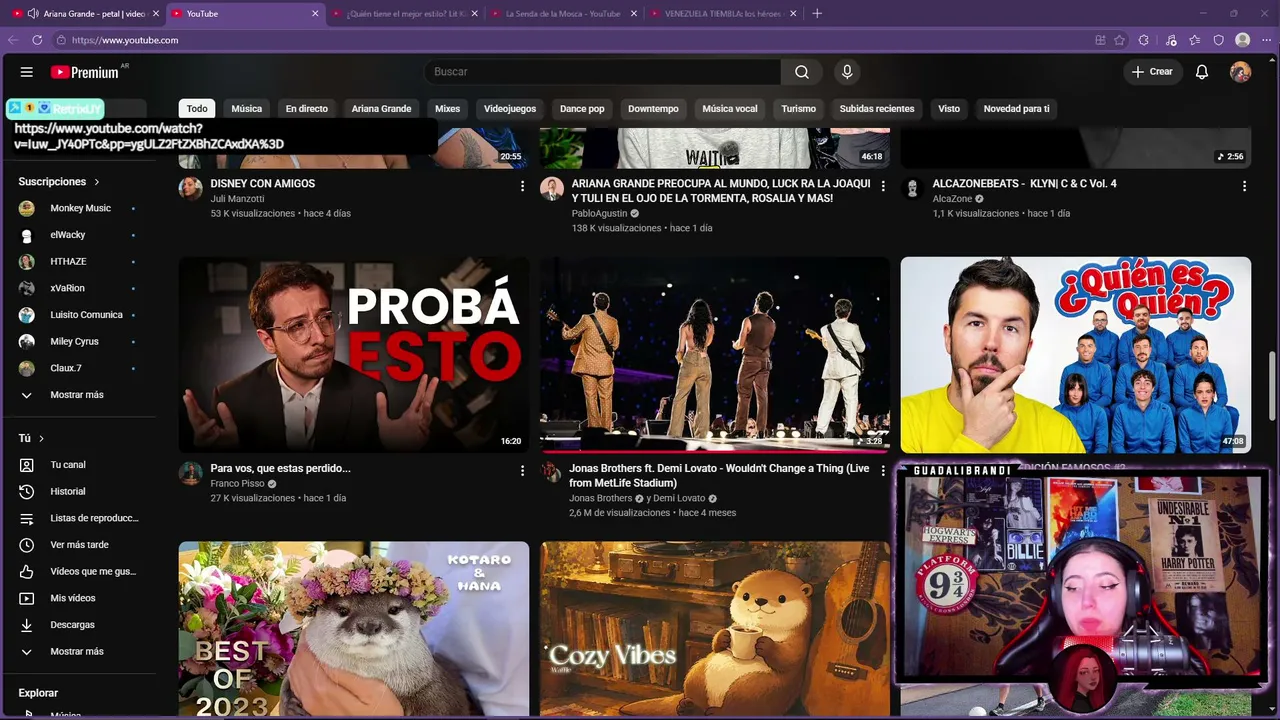Click the search magnifier button
1280x720 pixels.
[802, 72]
